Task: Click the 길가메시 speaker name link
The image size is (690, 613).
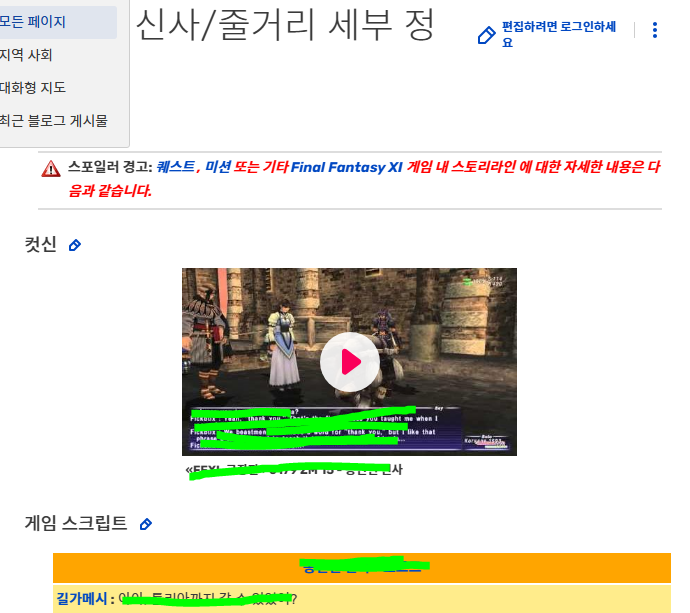Action: 81,598
